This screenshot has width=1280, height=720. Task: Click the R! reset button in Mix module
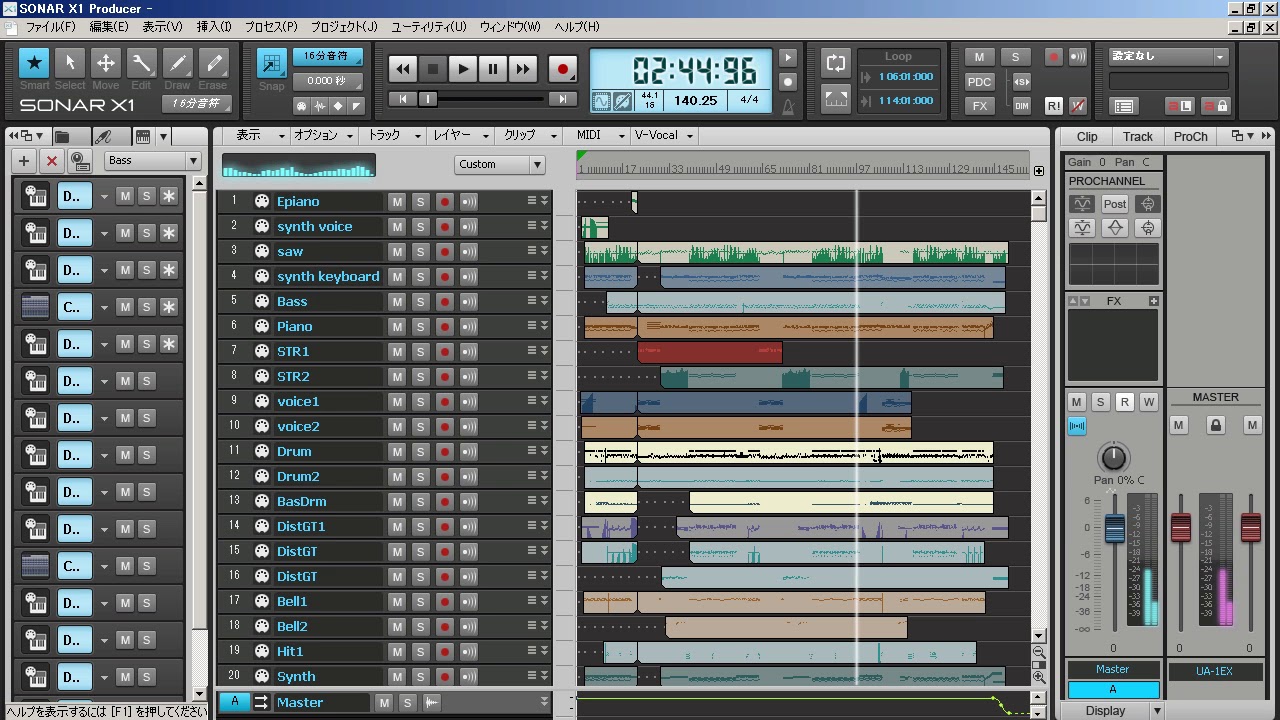(x=1054, y=105)
